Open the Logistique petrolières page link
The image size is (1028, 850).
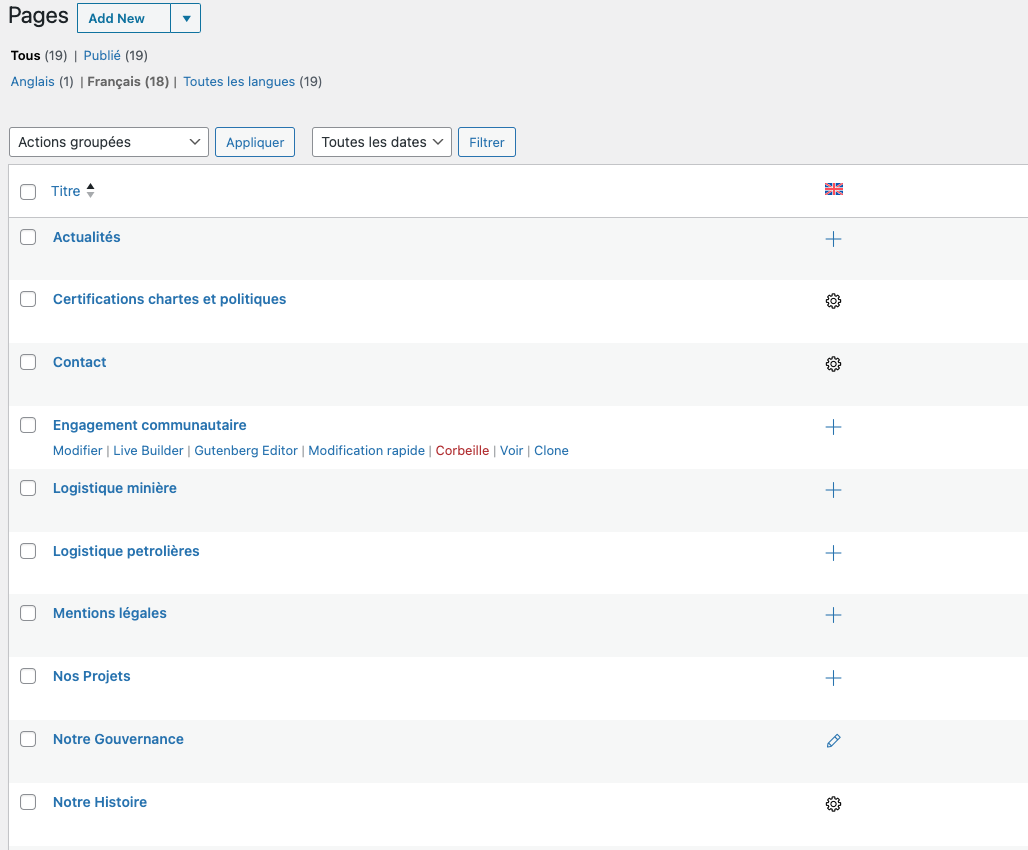coord(126,551)
